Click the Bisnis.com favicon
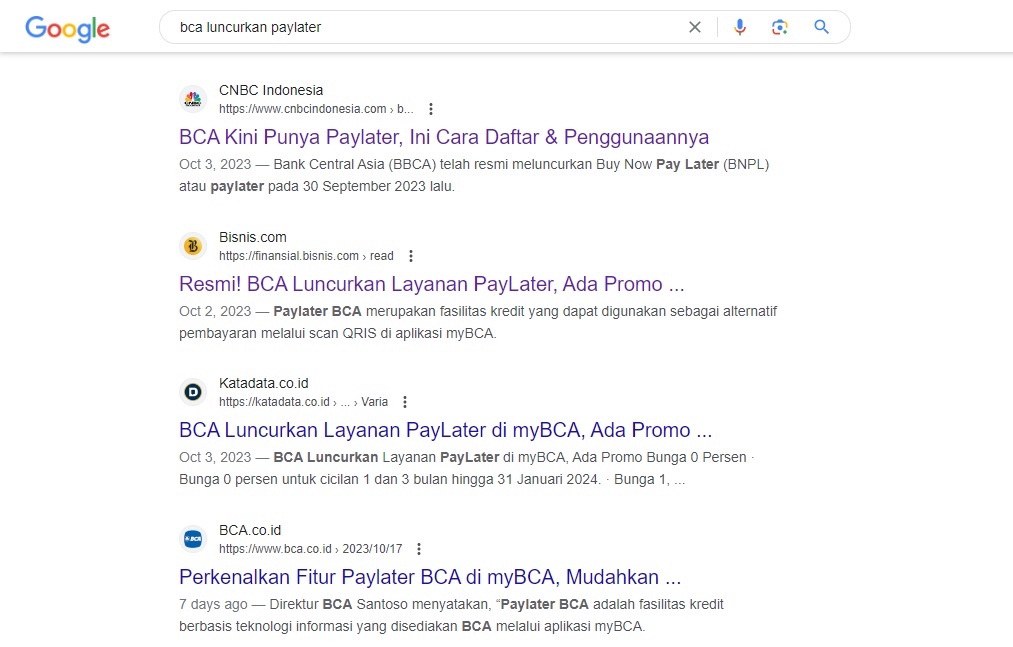The image size is (1013, 647). (193, 246)
